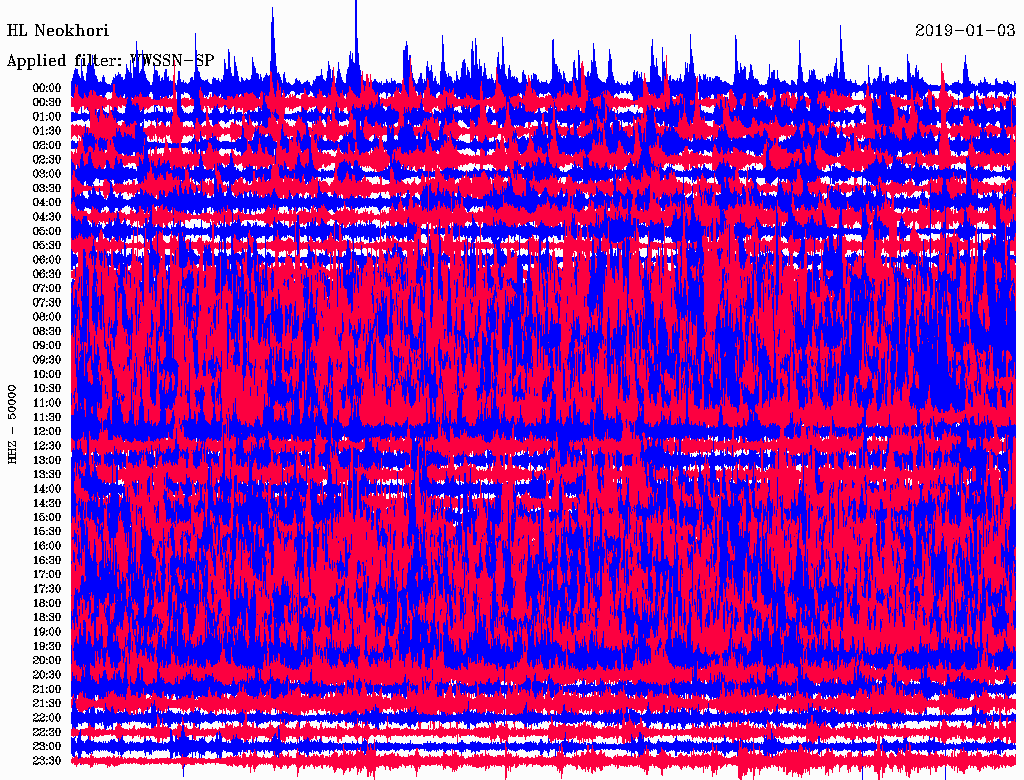
Task: Select the 06:30 time label
Action: point(46,274)
